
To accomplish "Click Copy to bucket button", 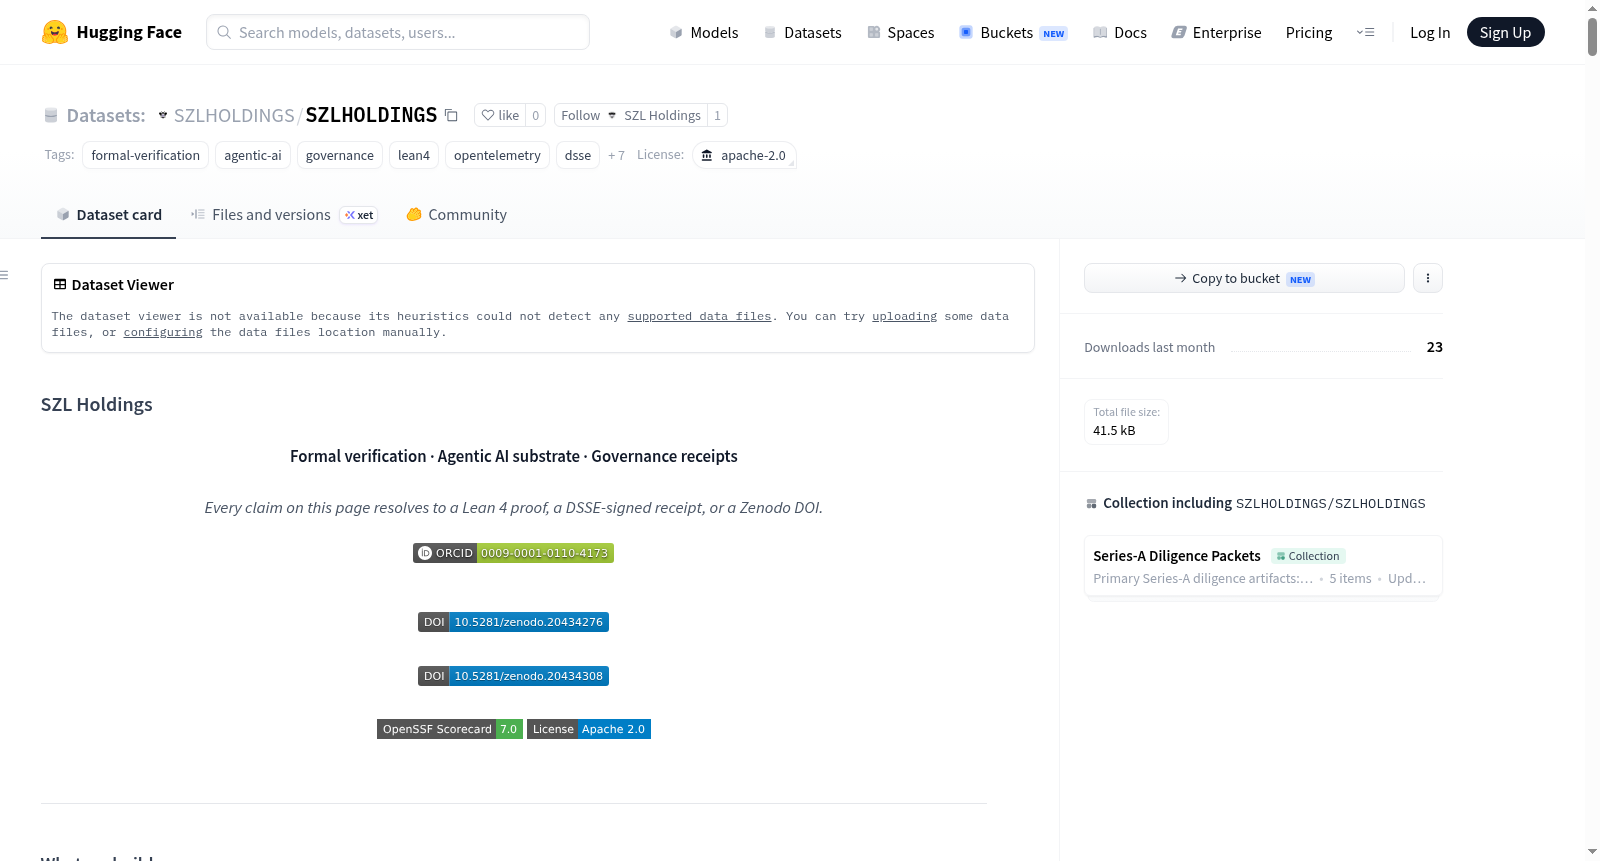I will point(1244,278).
